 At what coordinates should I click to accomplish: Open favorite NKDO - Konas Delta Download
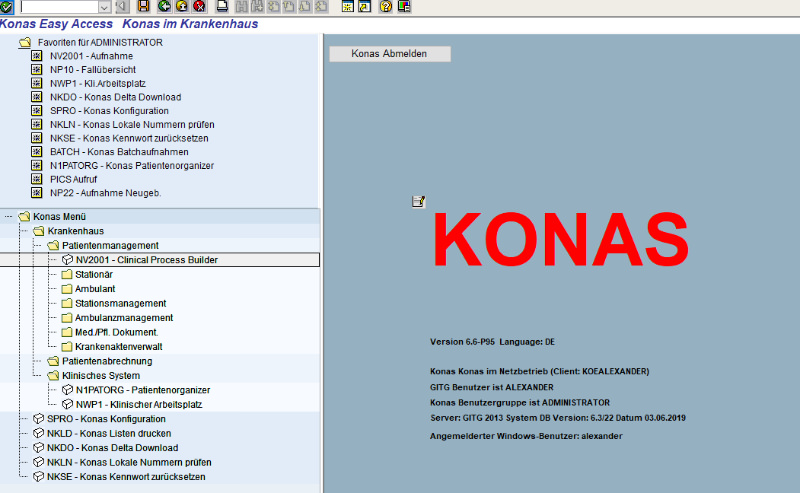[115, 97]
